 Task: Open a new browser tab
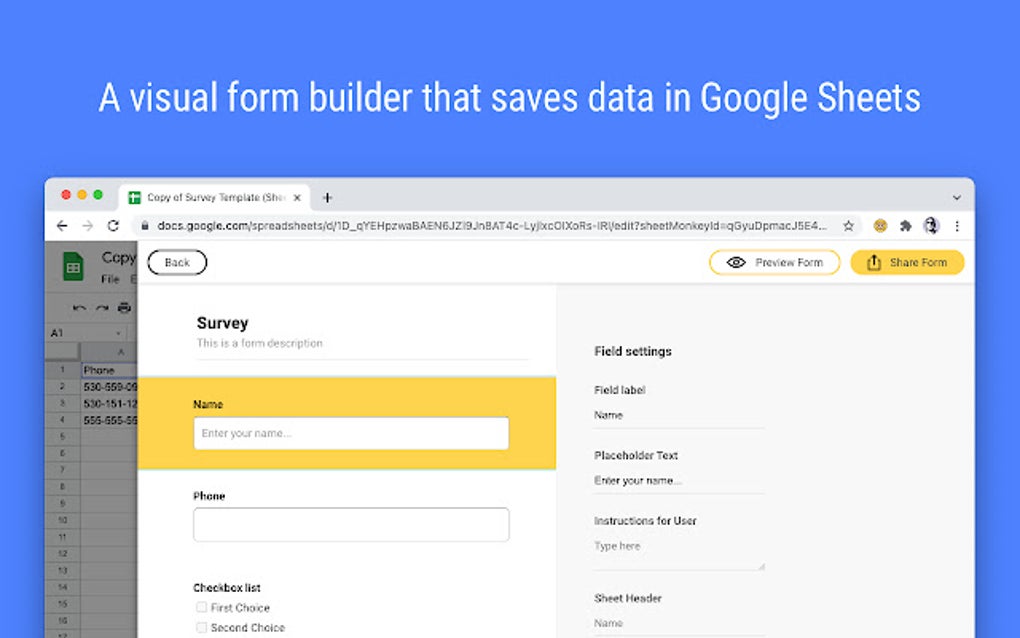click(327, 198)
